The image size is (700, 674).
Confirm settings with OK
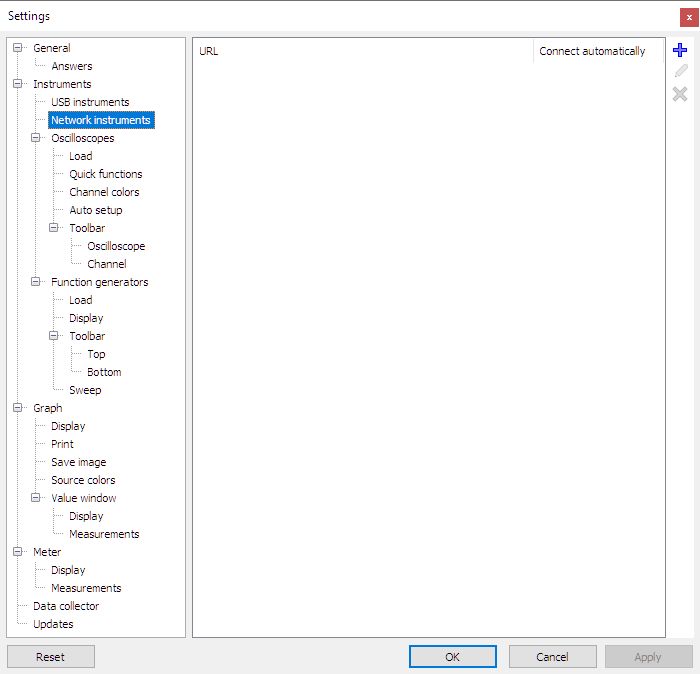point(452,657)
